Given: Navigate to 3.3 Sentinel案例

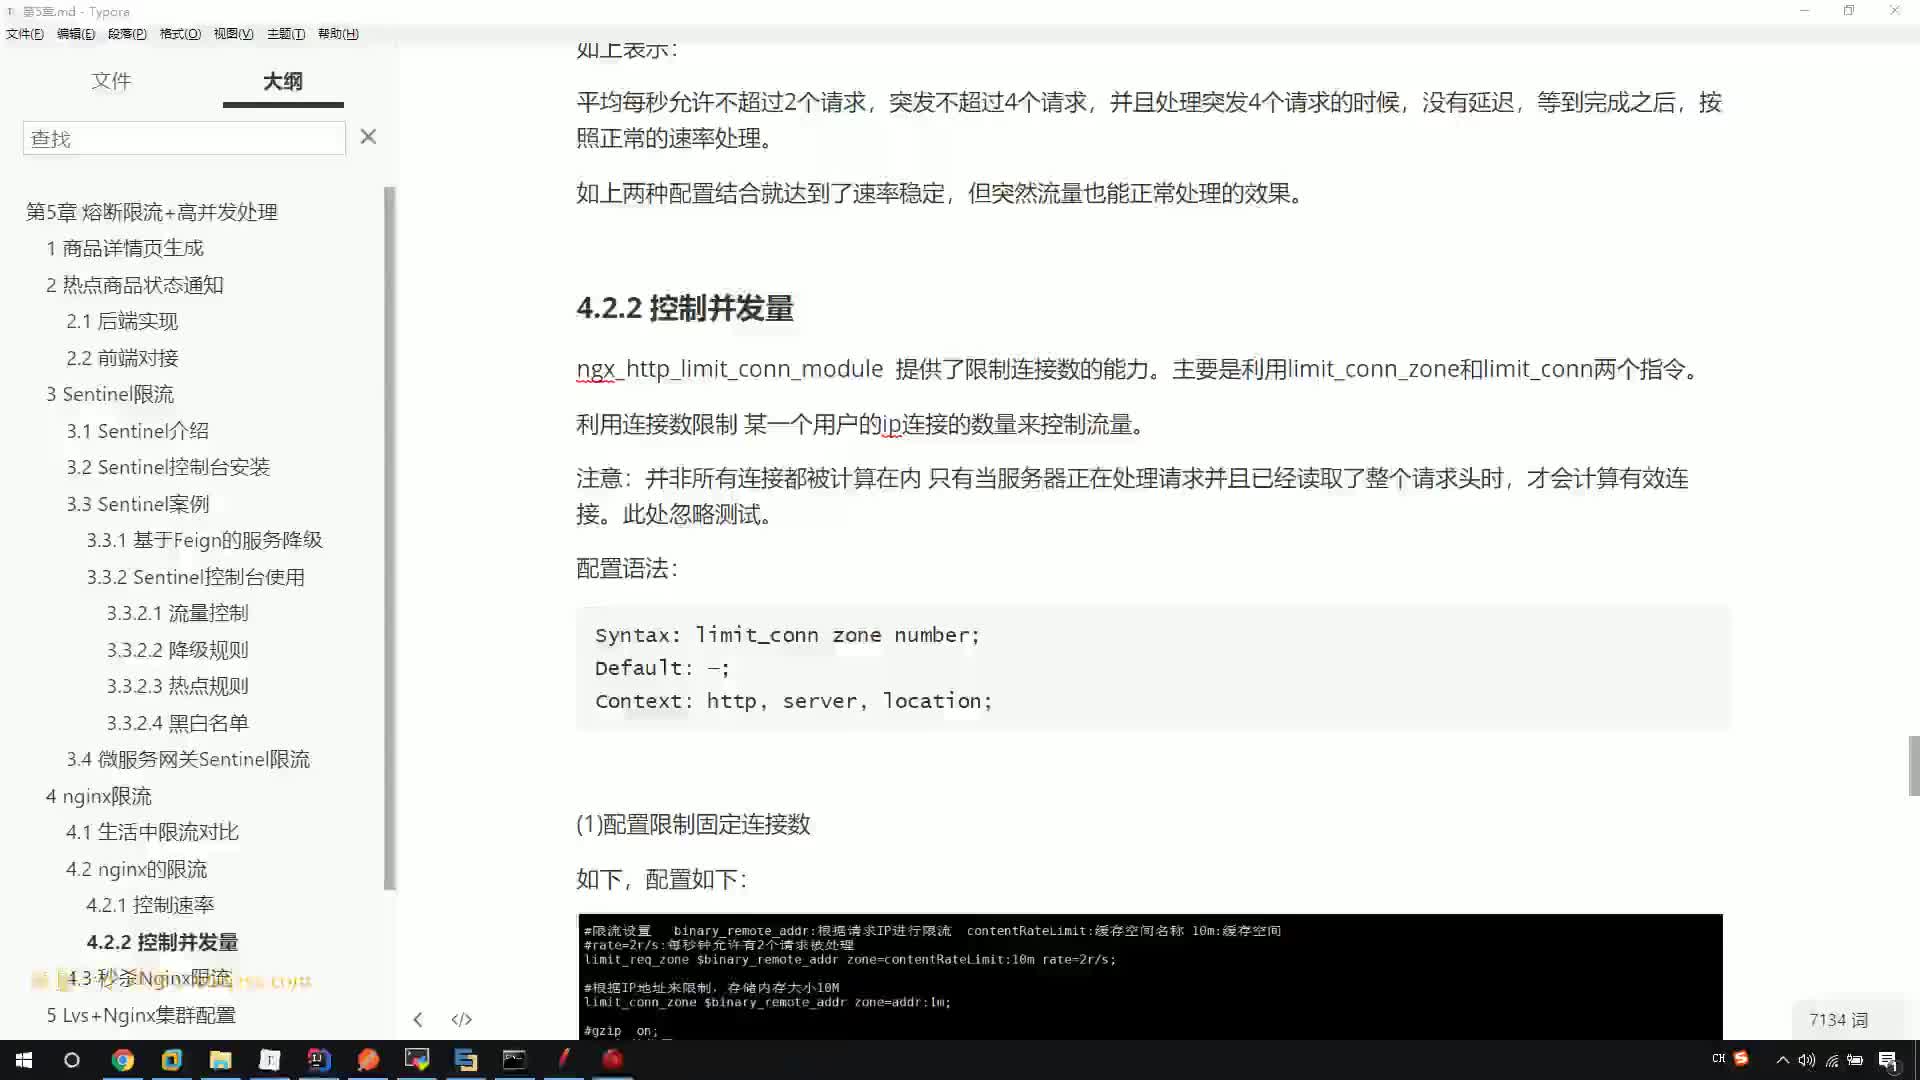Looking at the screenshot, I should [x=138, y=504].
